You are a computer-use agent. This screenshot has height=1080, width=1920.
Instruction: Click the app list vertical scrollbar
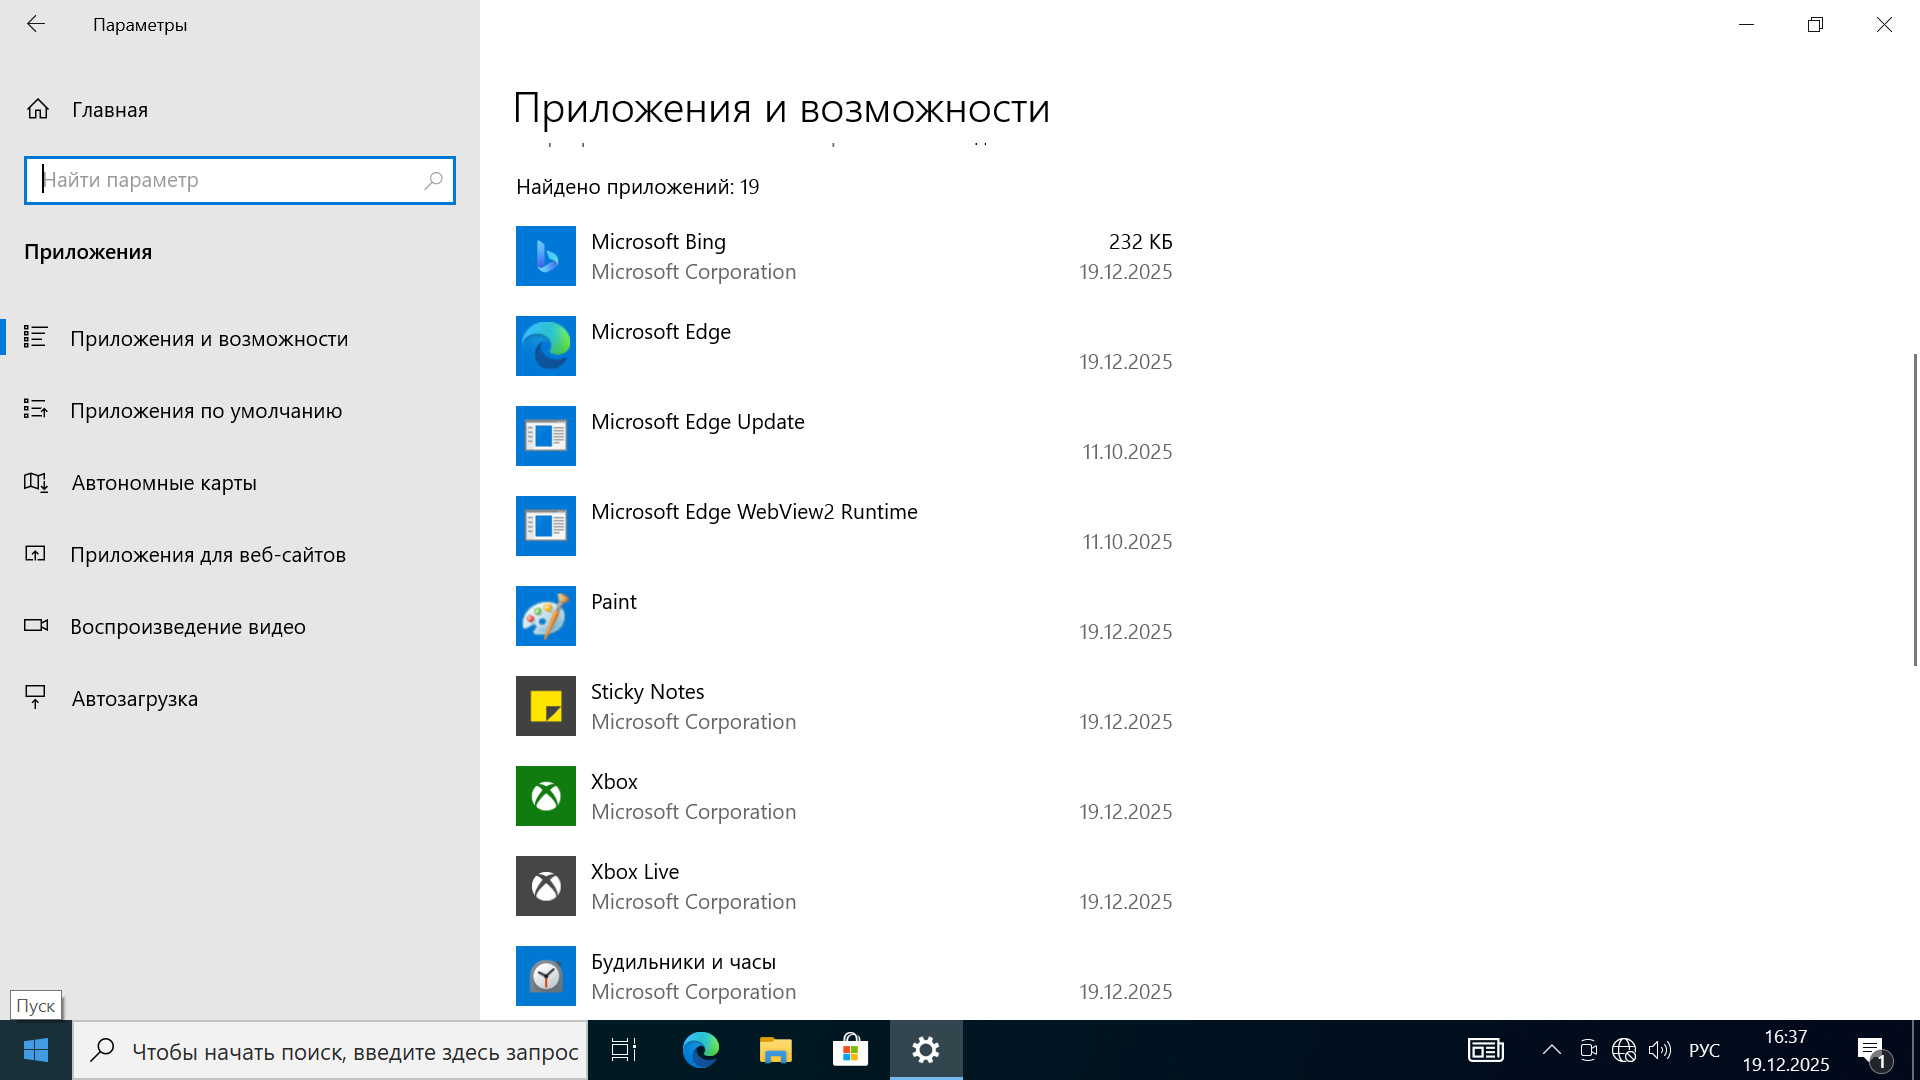pos(1915,508)
